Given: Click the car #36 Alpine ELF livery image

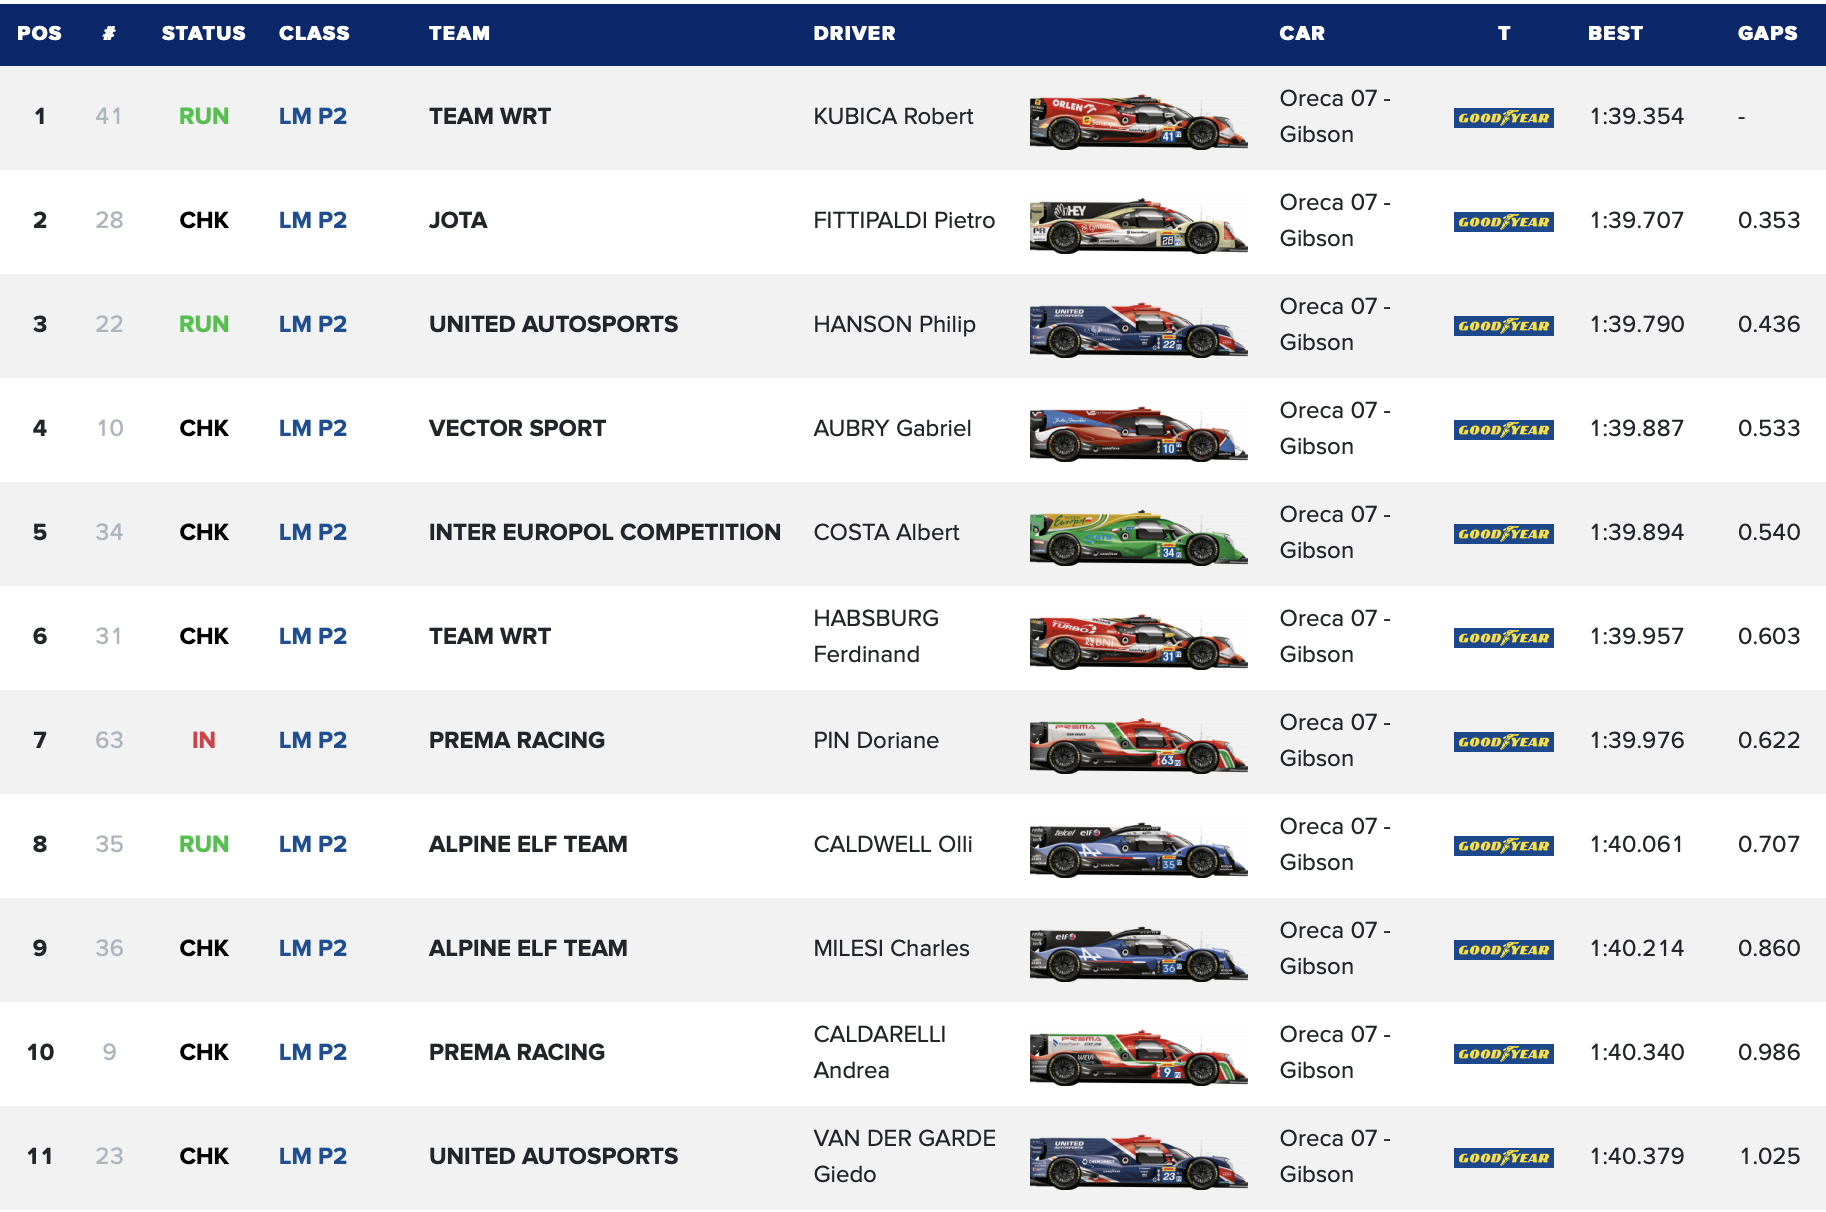Looking at the screenshot, I should [1138, 954].
